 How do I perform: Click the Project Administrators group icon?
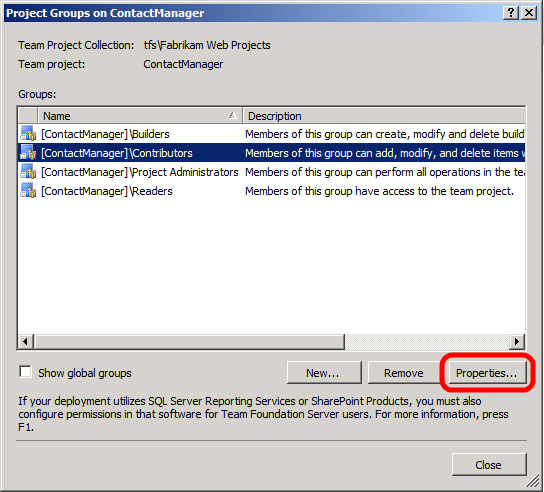pyautogui.click(x=28, y=171)
